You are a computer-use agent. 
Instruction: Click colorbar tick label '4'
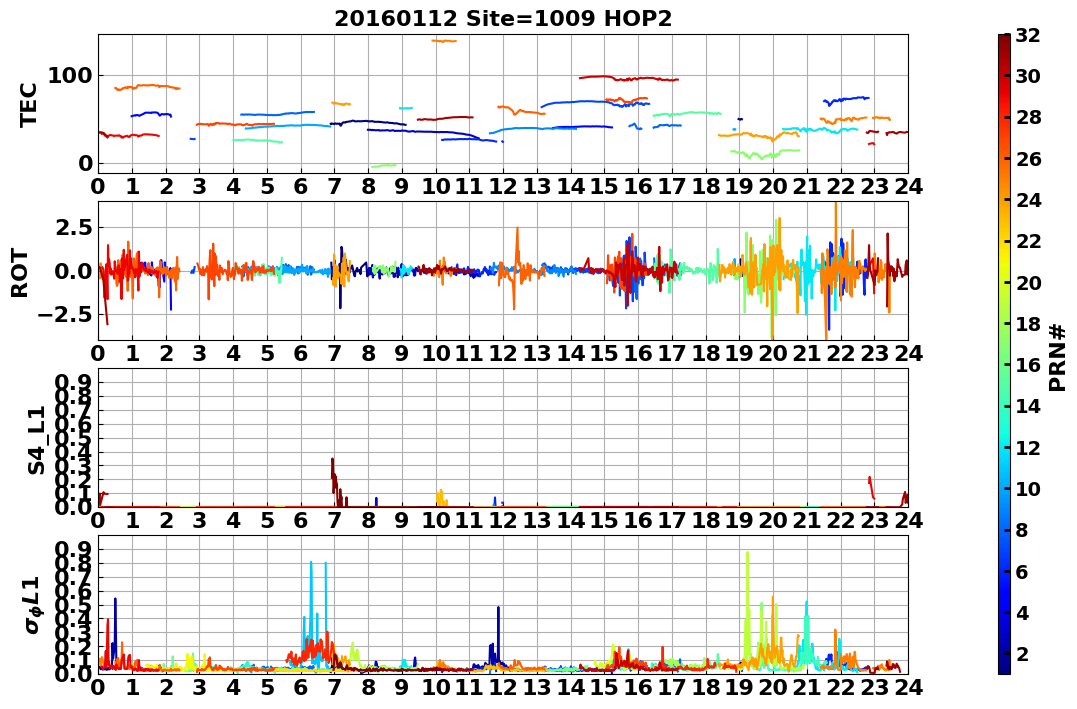[1022, 612]
